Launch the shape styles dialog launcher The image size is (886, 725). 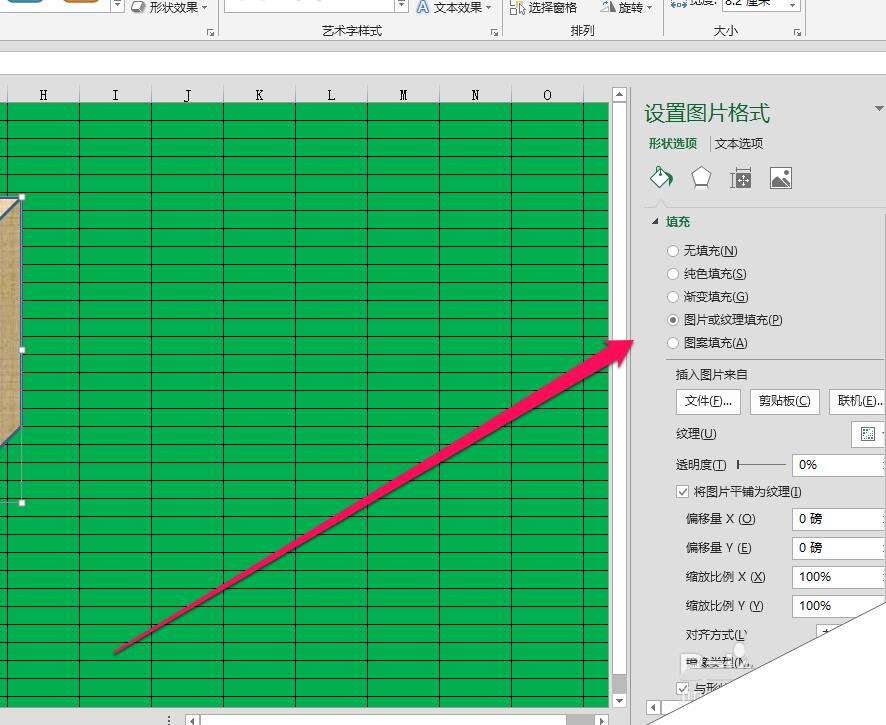(210, 32)
